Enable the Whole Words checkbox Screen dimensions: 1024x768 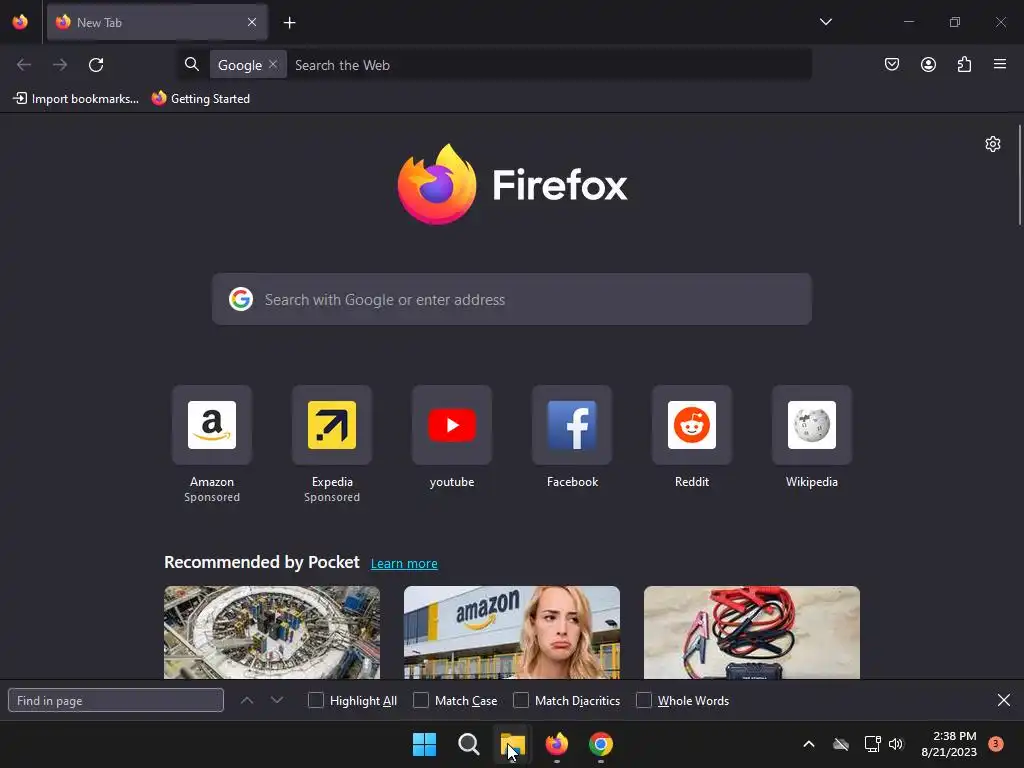[644, 700]
